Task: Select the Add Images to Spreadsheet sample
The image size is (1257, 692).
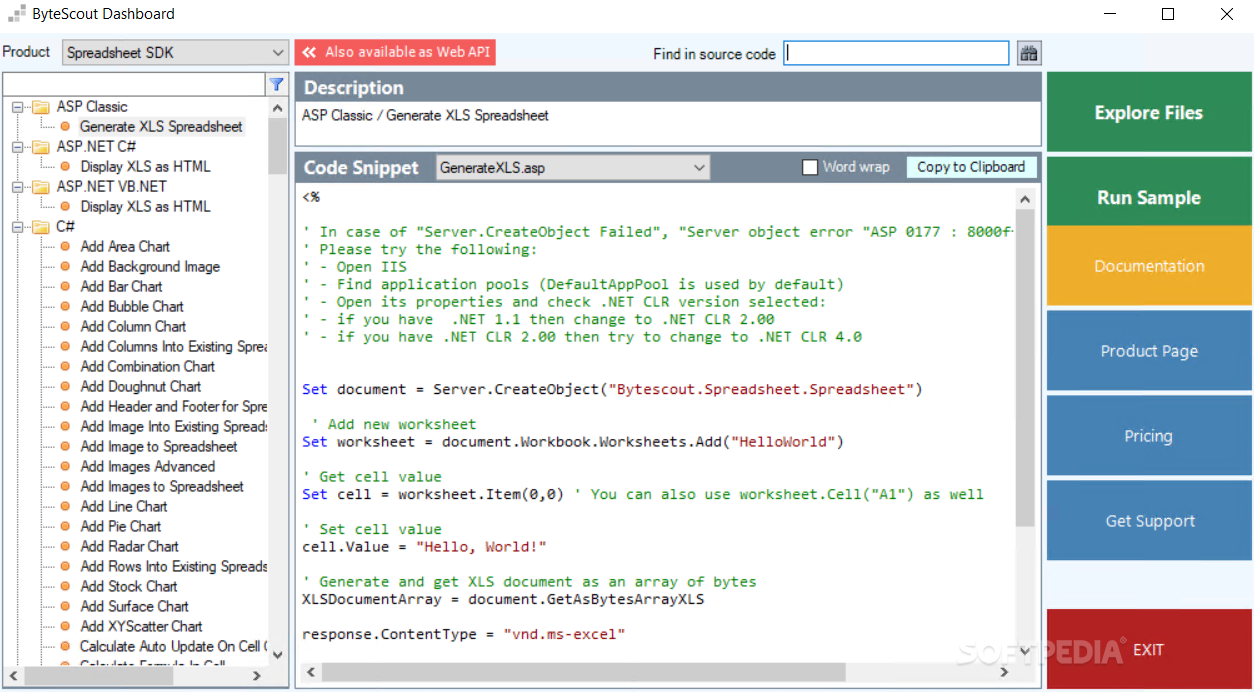Action: [162, 487]
